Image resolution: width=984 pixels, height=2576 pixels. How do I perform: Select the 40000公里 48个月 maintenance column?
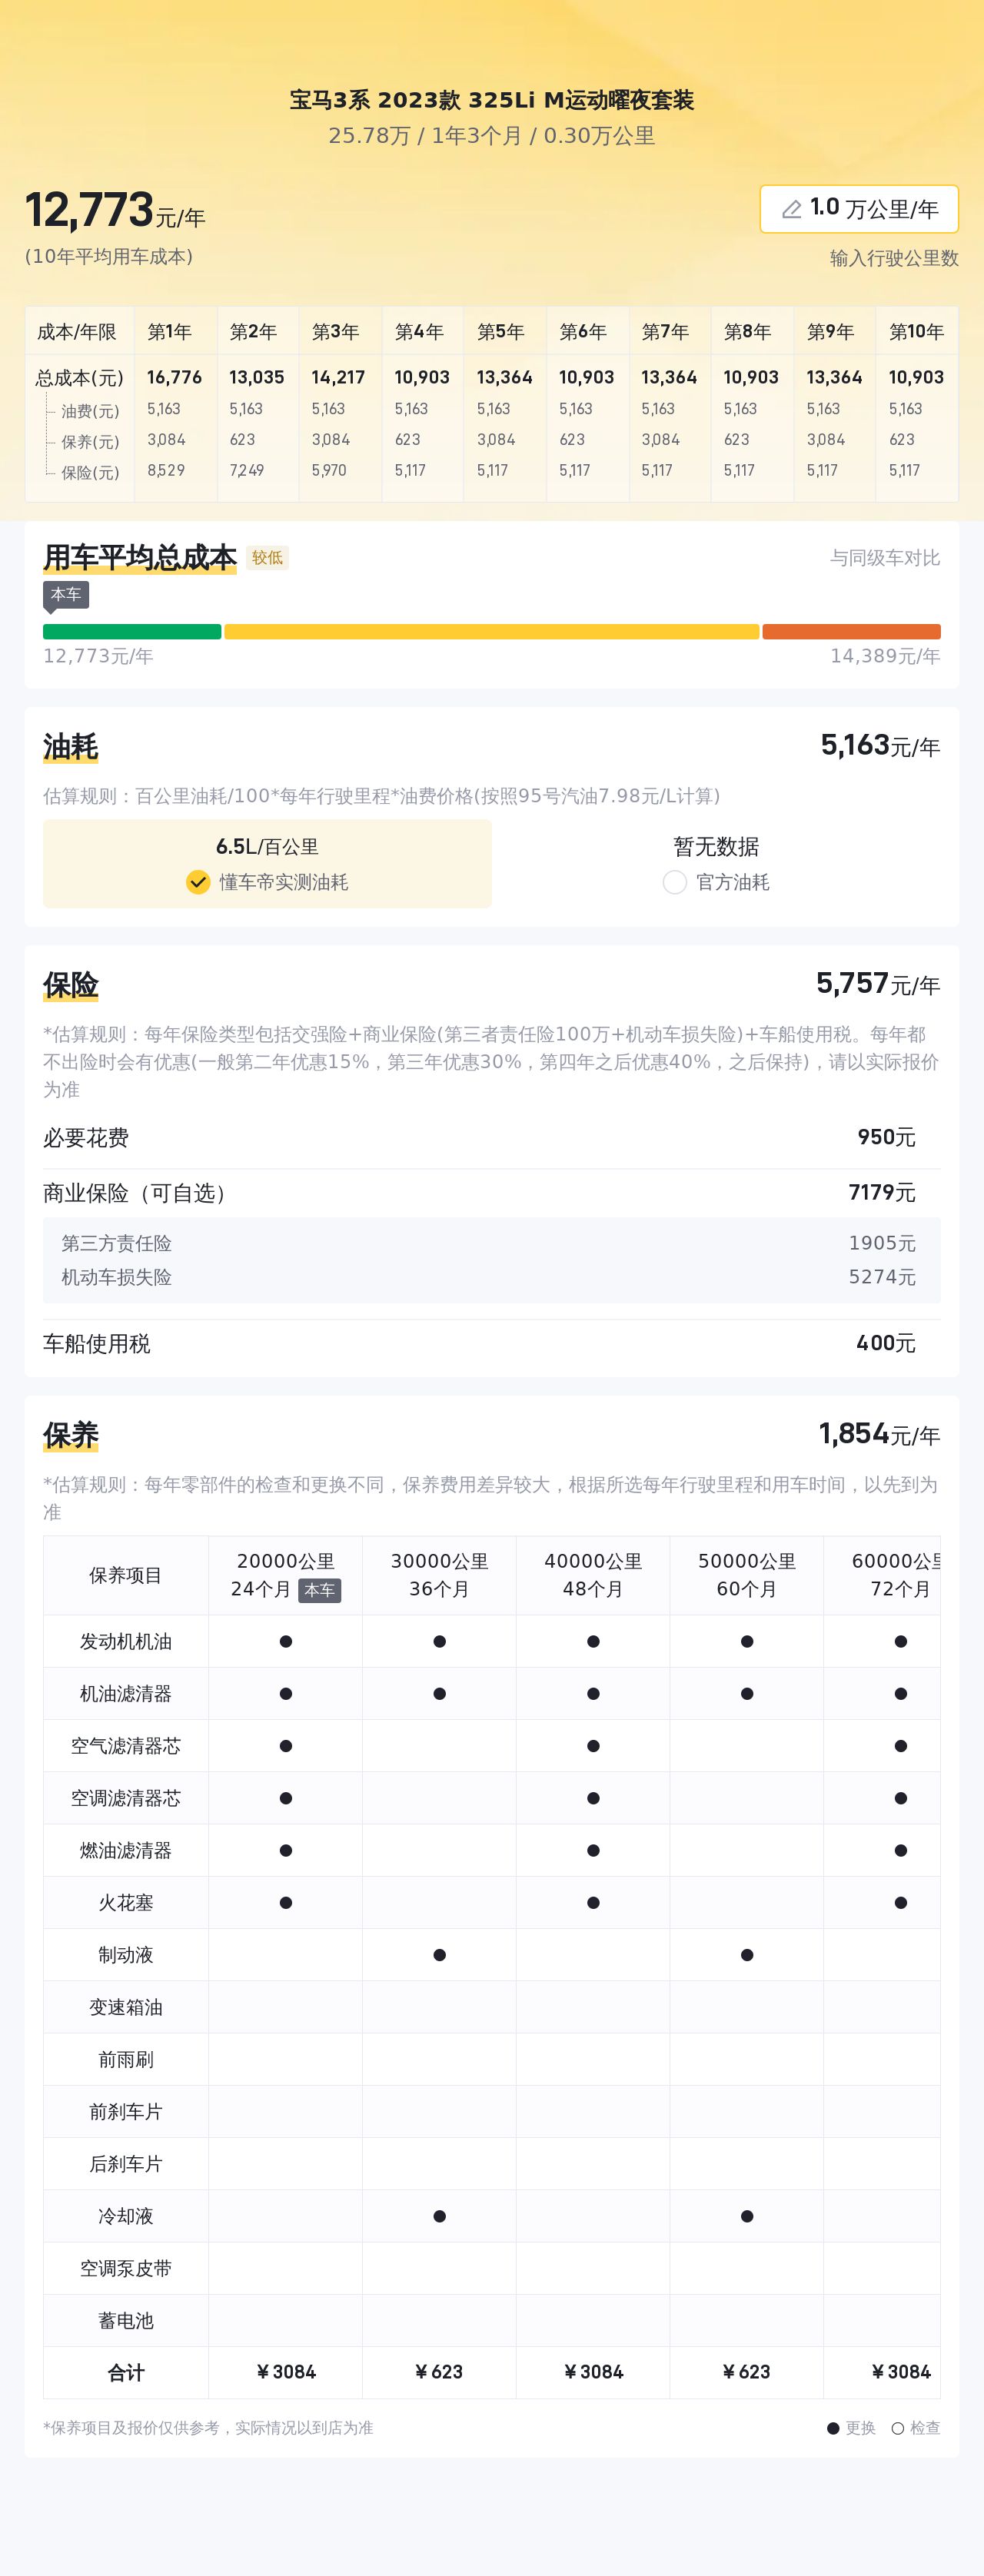pyautogui.click(x=593, y=1575)
